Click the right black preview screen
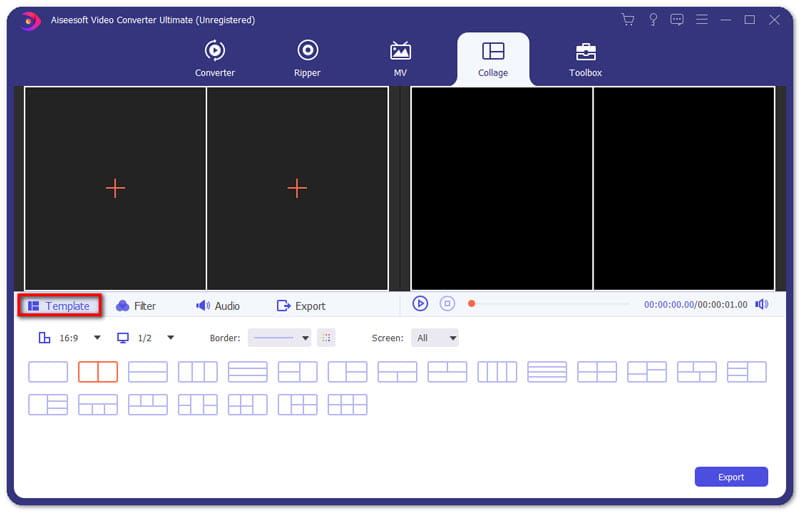The height and width of the screenshot is (512, 800). point(684,189)
